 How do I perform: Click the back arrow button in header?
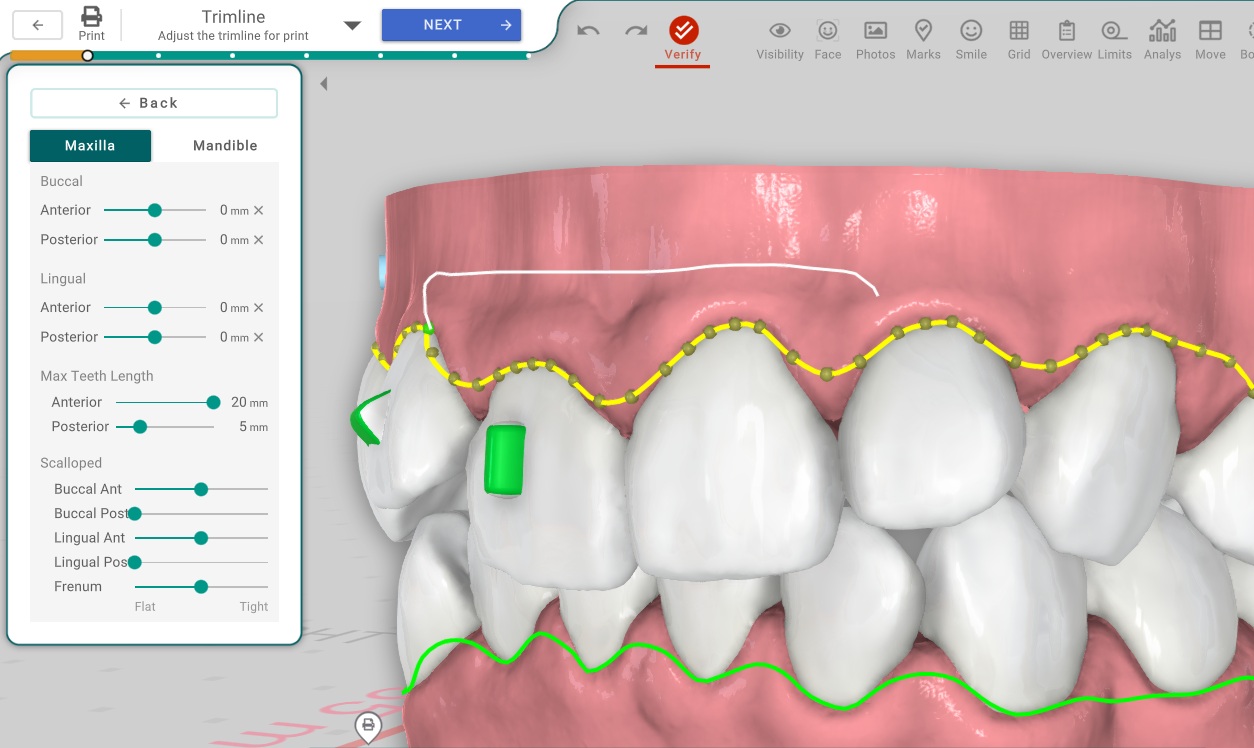click(x=38, y=25)
